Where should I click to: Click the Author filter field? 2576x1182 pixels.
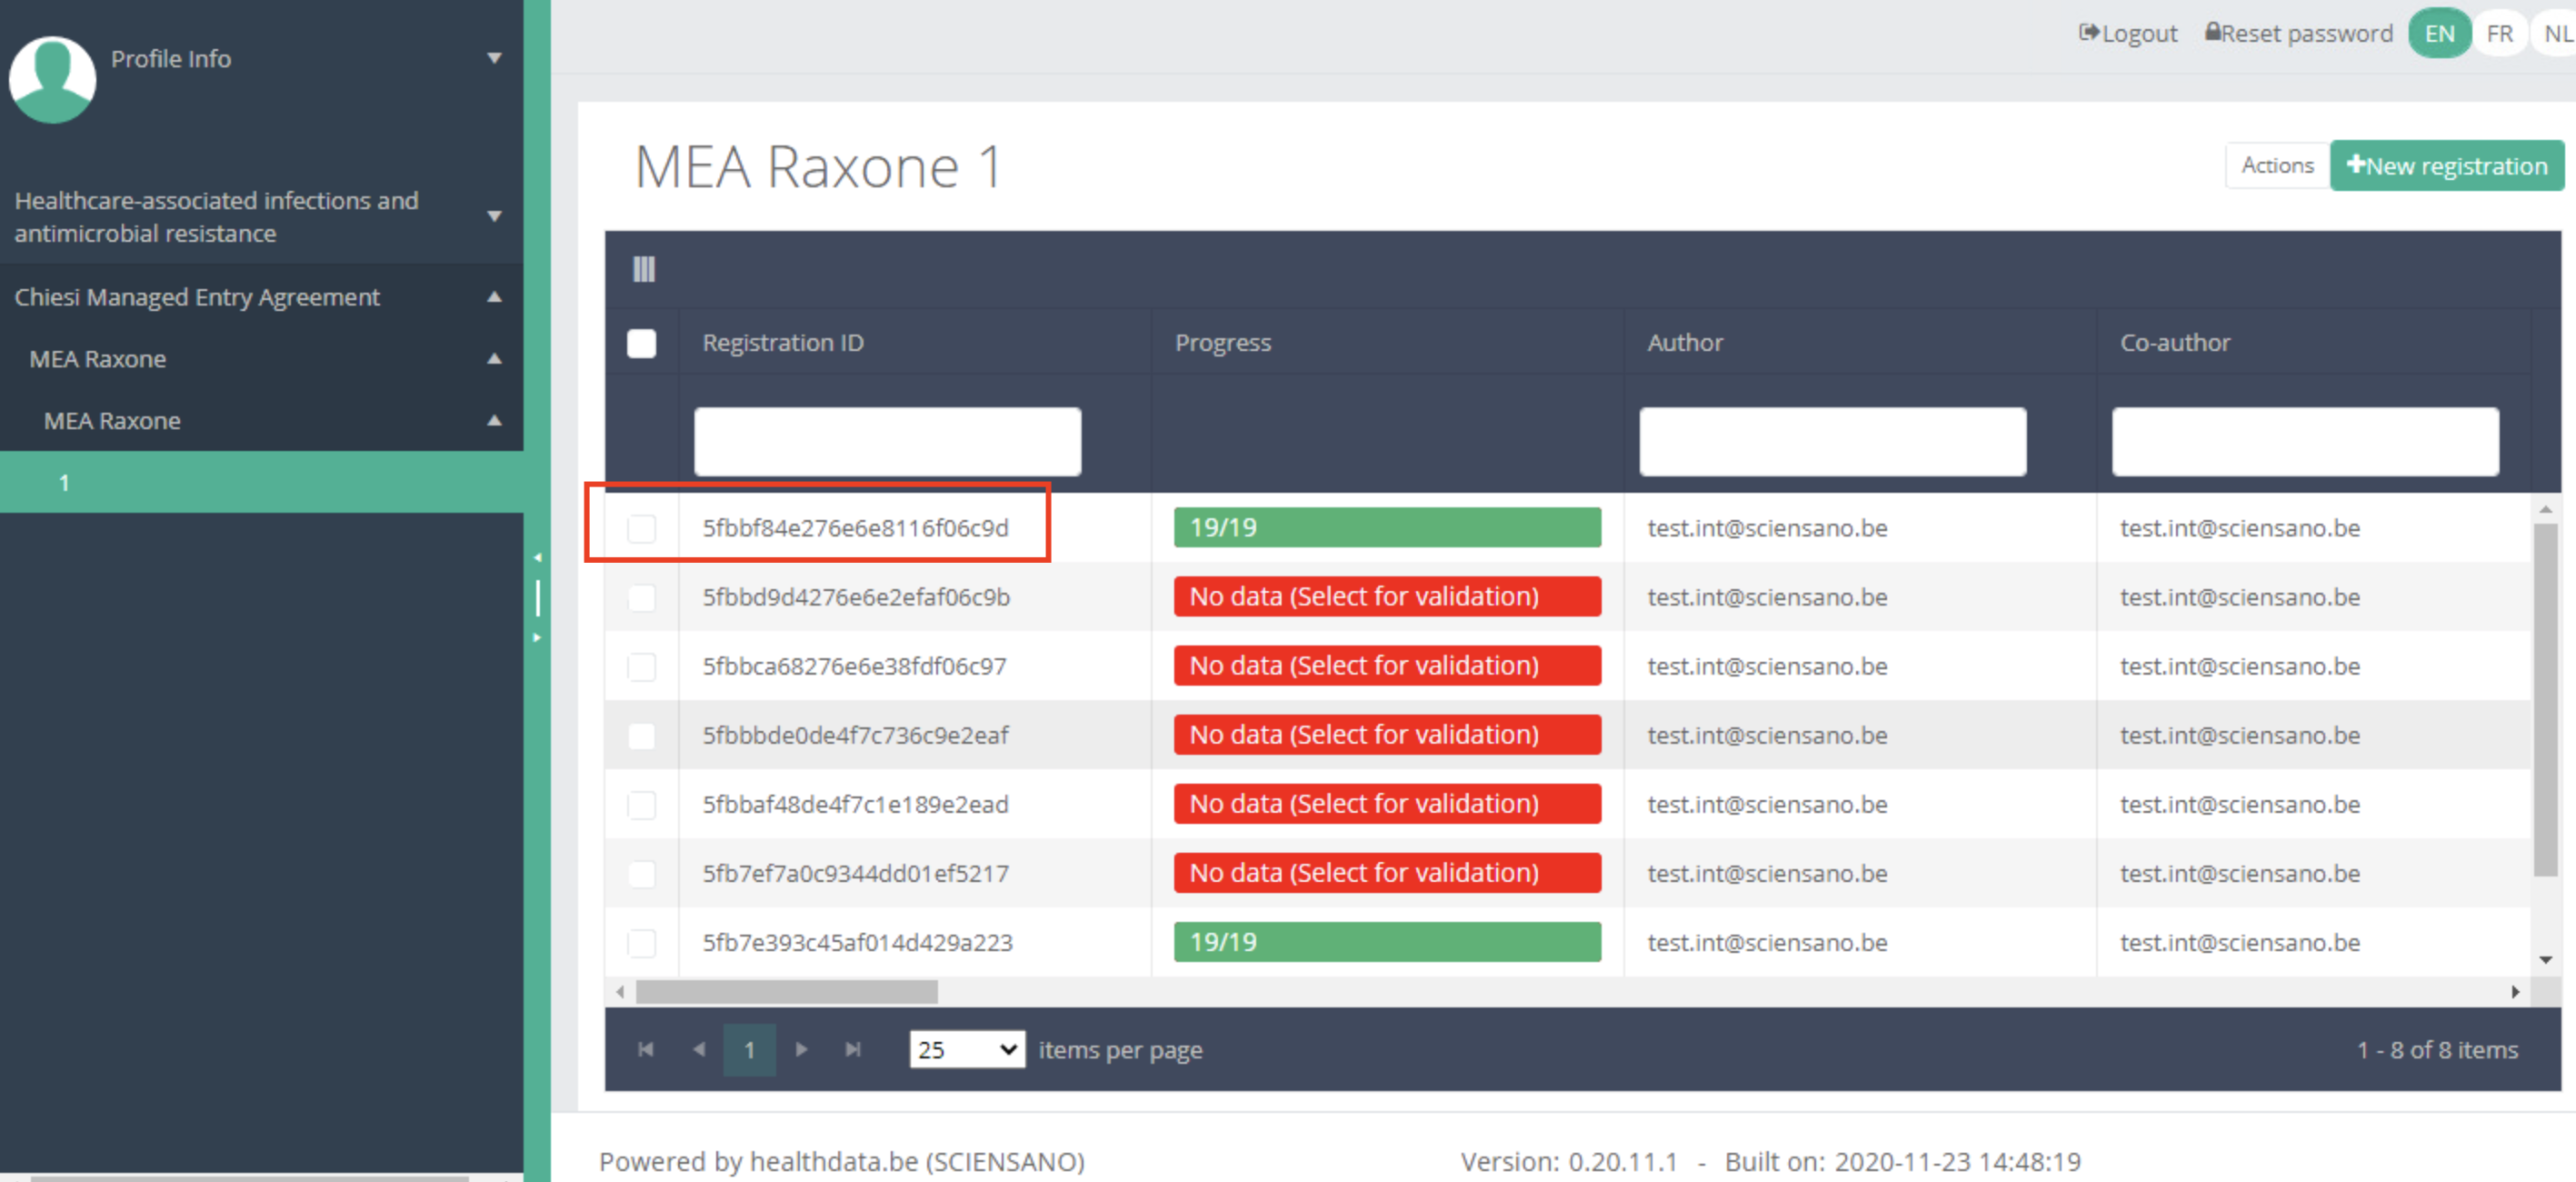(1832, 441)
